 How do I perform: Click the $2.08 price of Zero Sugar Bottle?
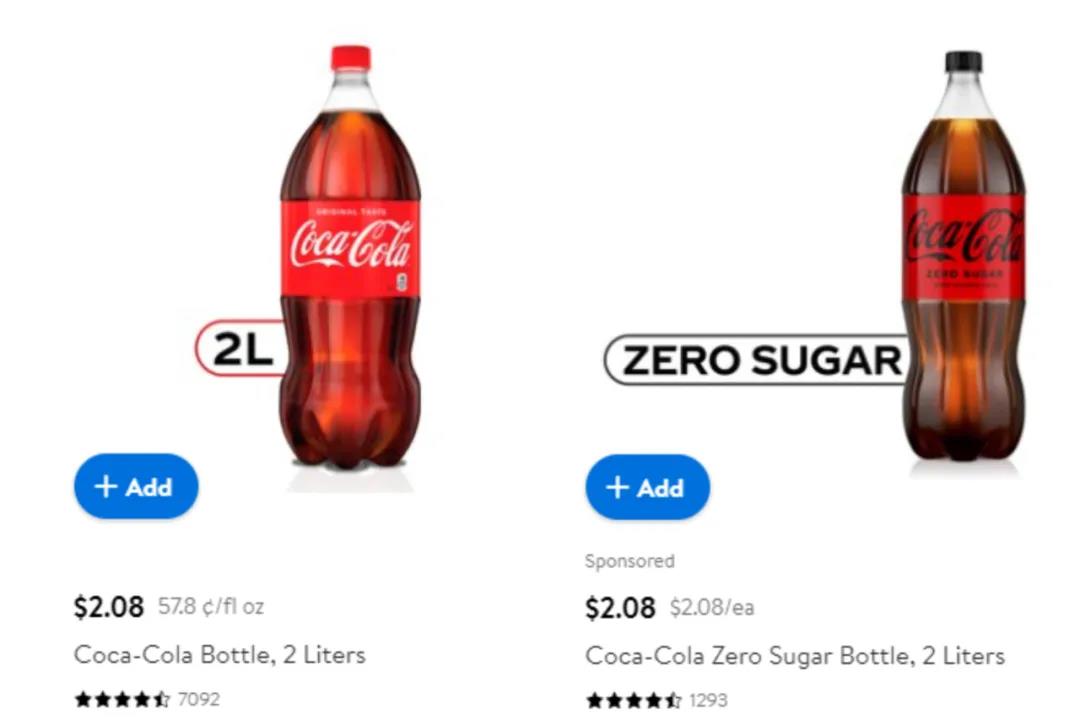(x=620, y=607)
